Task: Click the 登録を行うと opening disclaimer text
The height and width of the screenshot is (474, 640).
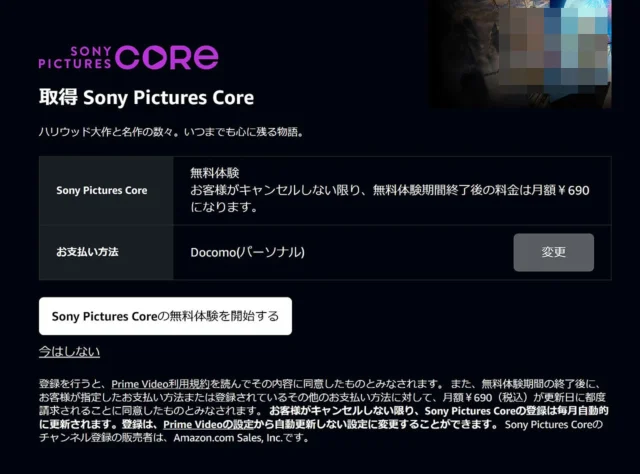Action: [x=72, y=384]
